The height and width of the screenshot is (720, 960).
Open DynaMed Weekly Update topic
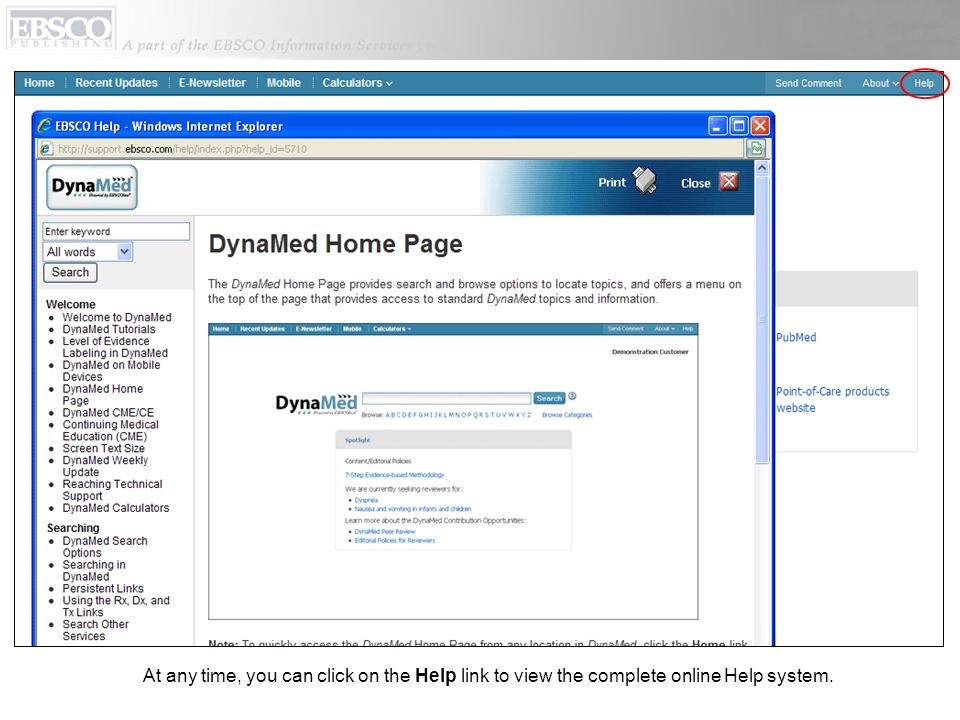click(105, 466)
